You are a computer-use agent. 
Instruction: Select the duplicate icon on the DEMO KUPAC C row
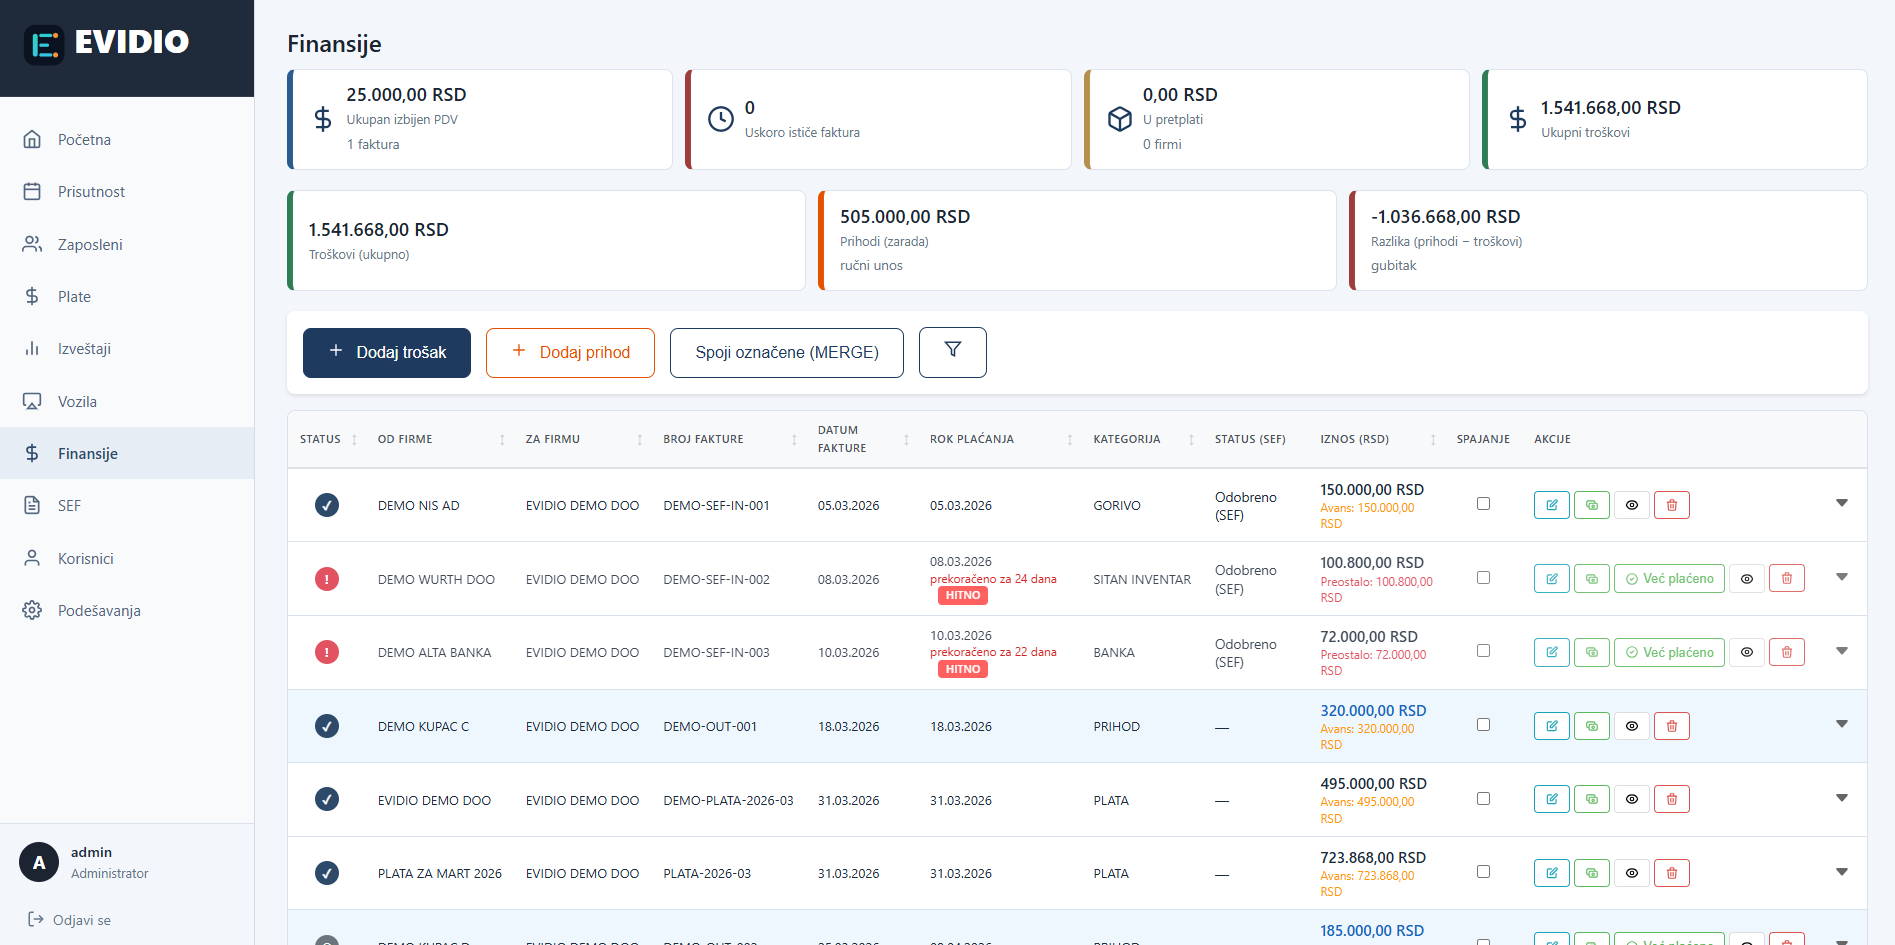[x=1591, y=726]
